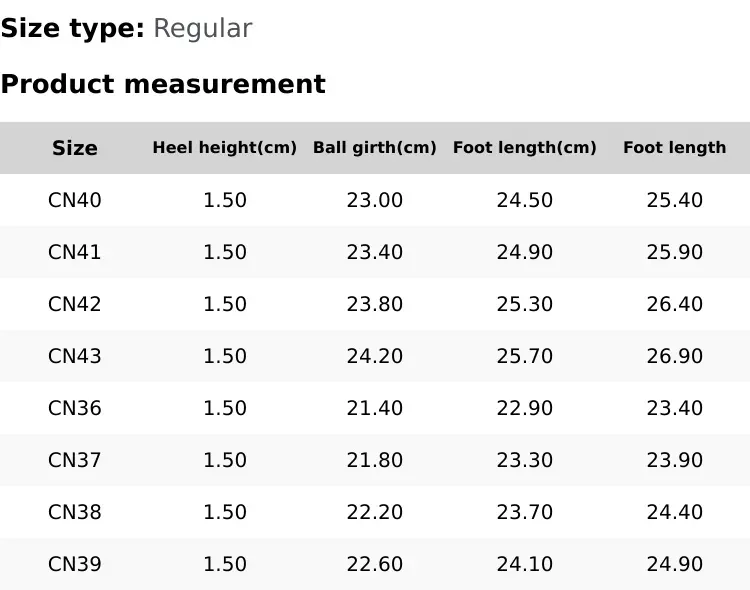
Task: Click the CN39 size cell
Action: 75,564
